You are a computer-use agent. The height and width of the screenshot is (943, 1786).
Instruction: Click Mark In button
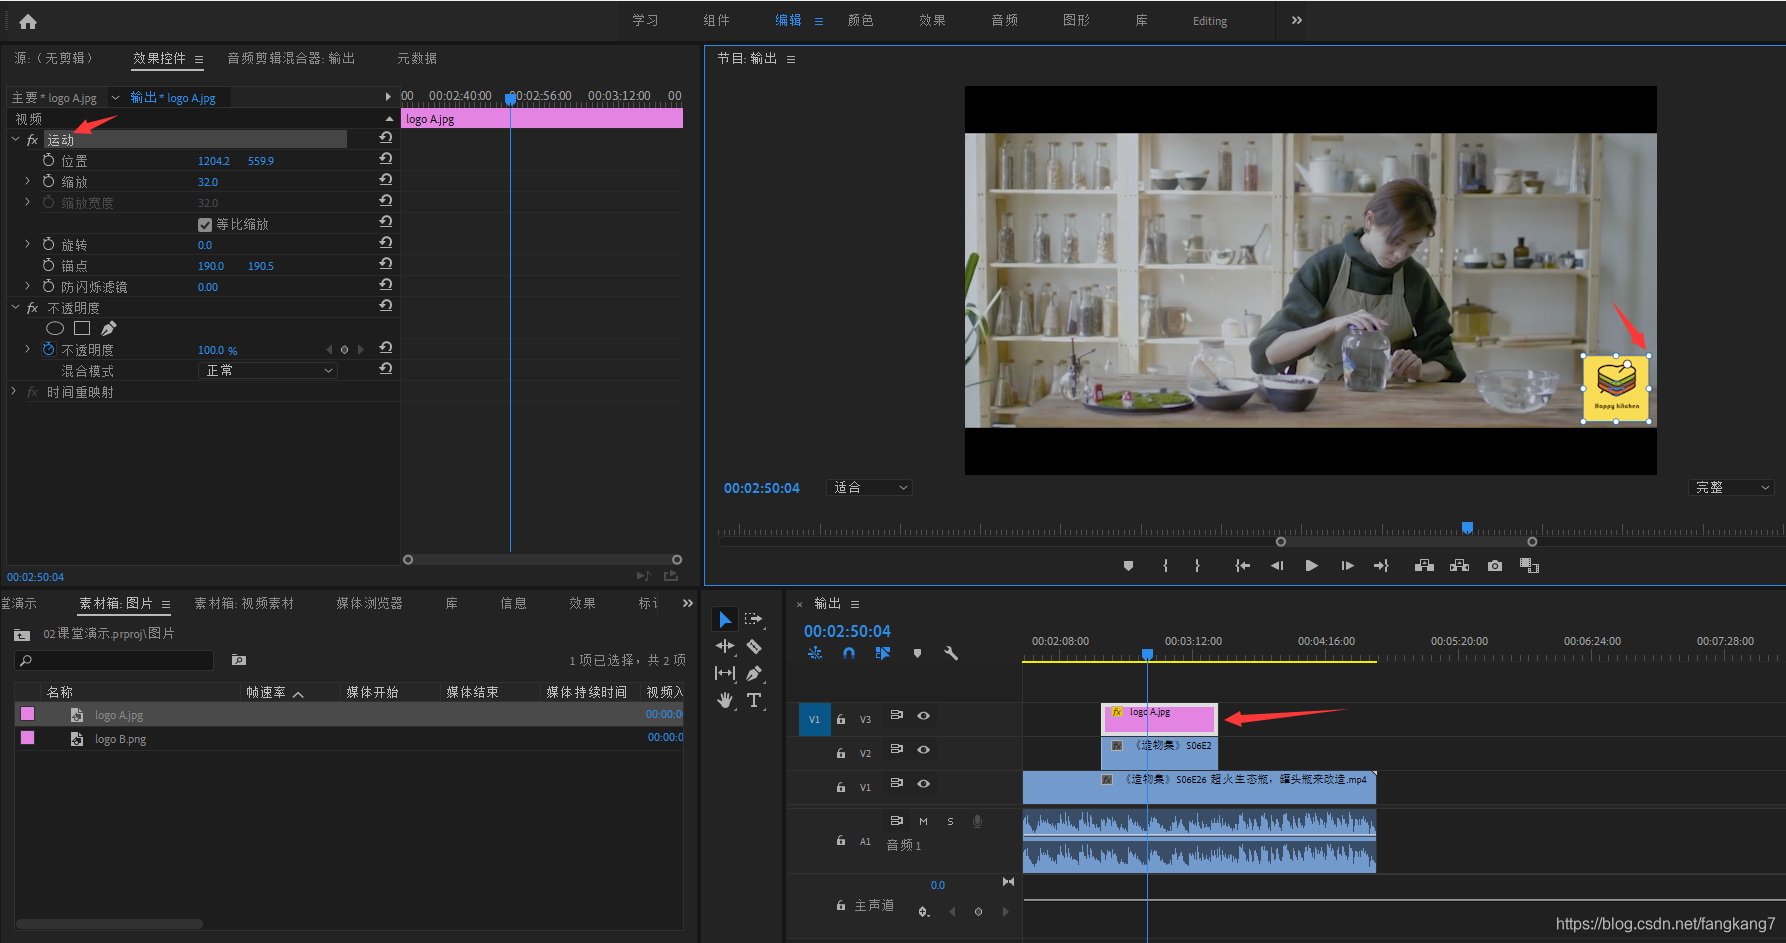[x=1166, y=566]
